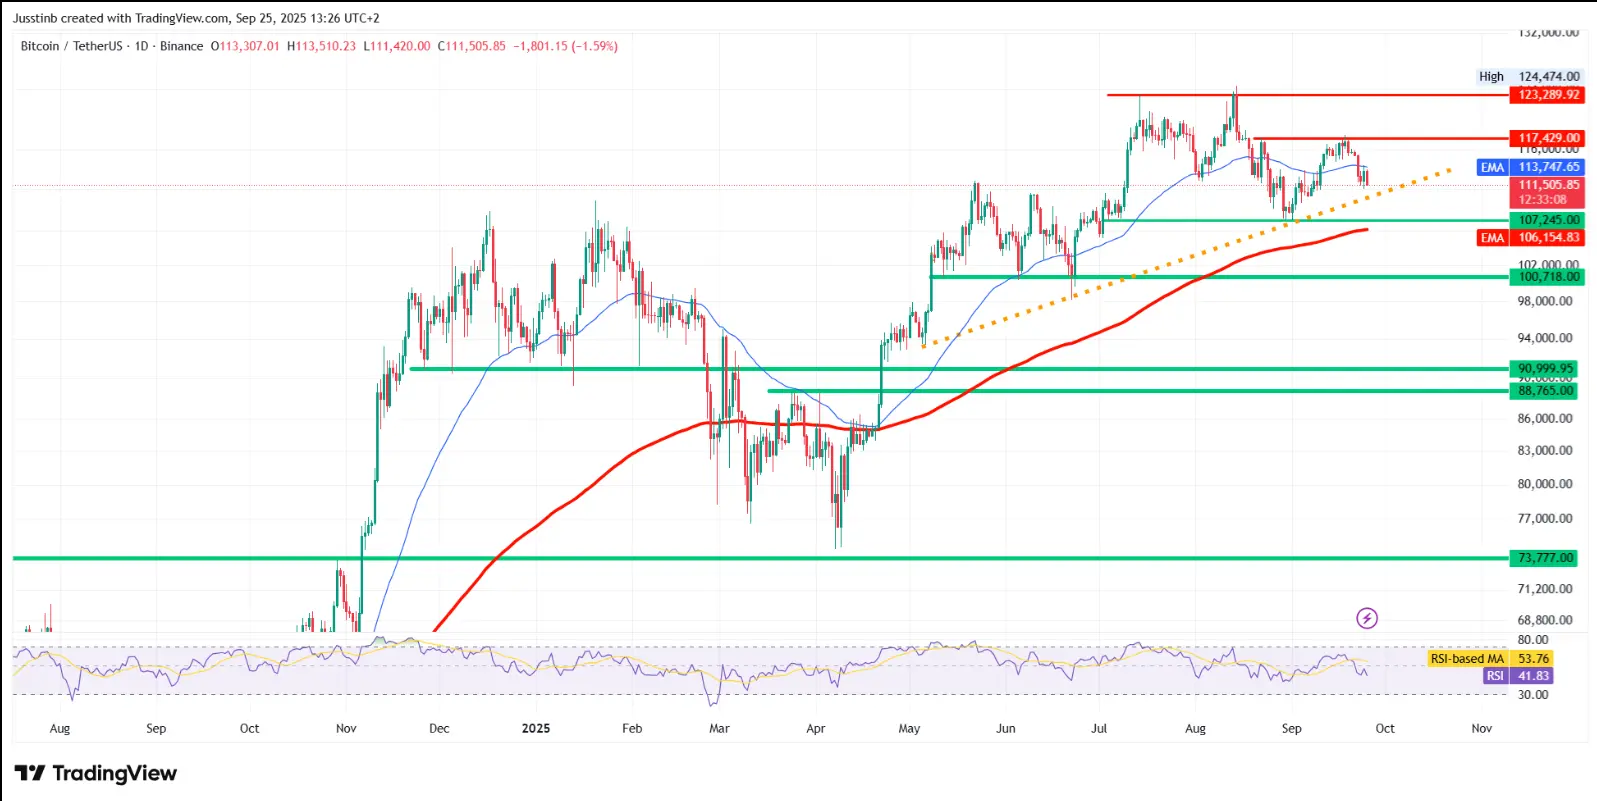This screenshot has height=801, width=1597.
Task: Click the RSI scale 30.00 tick
Action: (1533, 695)
